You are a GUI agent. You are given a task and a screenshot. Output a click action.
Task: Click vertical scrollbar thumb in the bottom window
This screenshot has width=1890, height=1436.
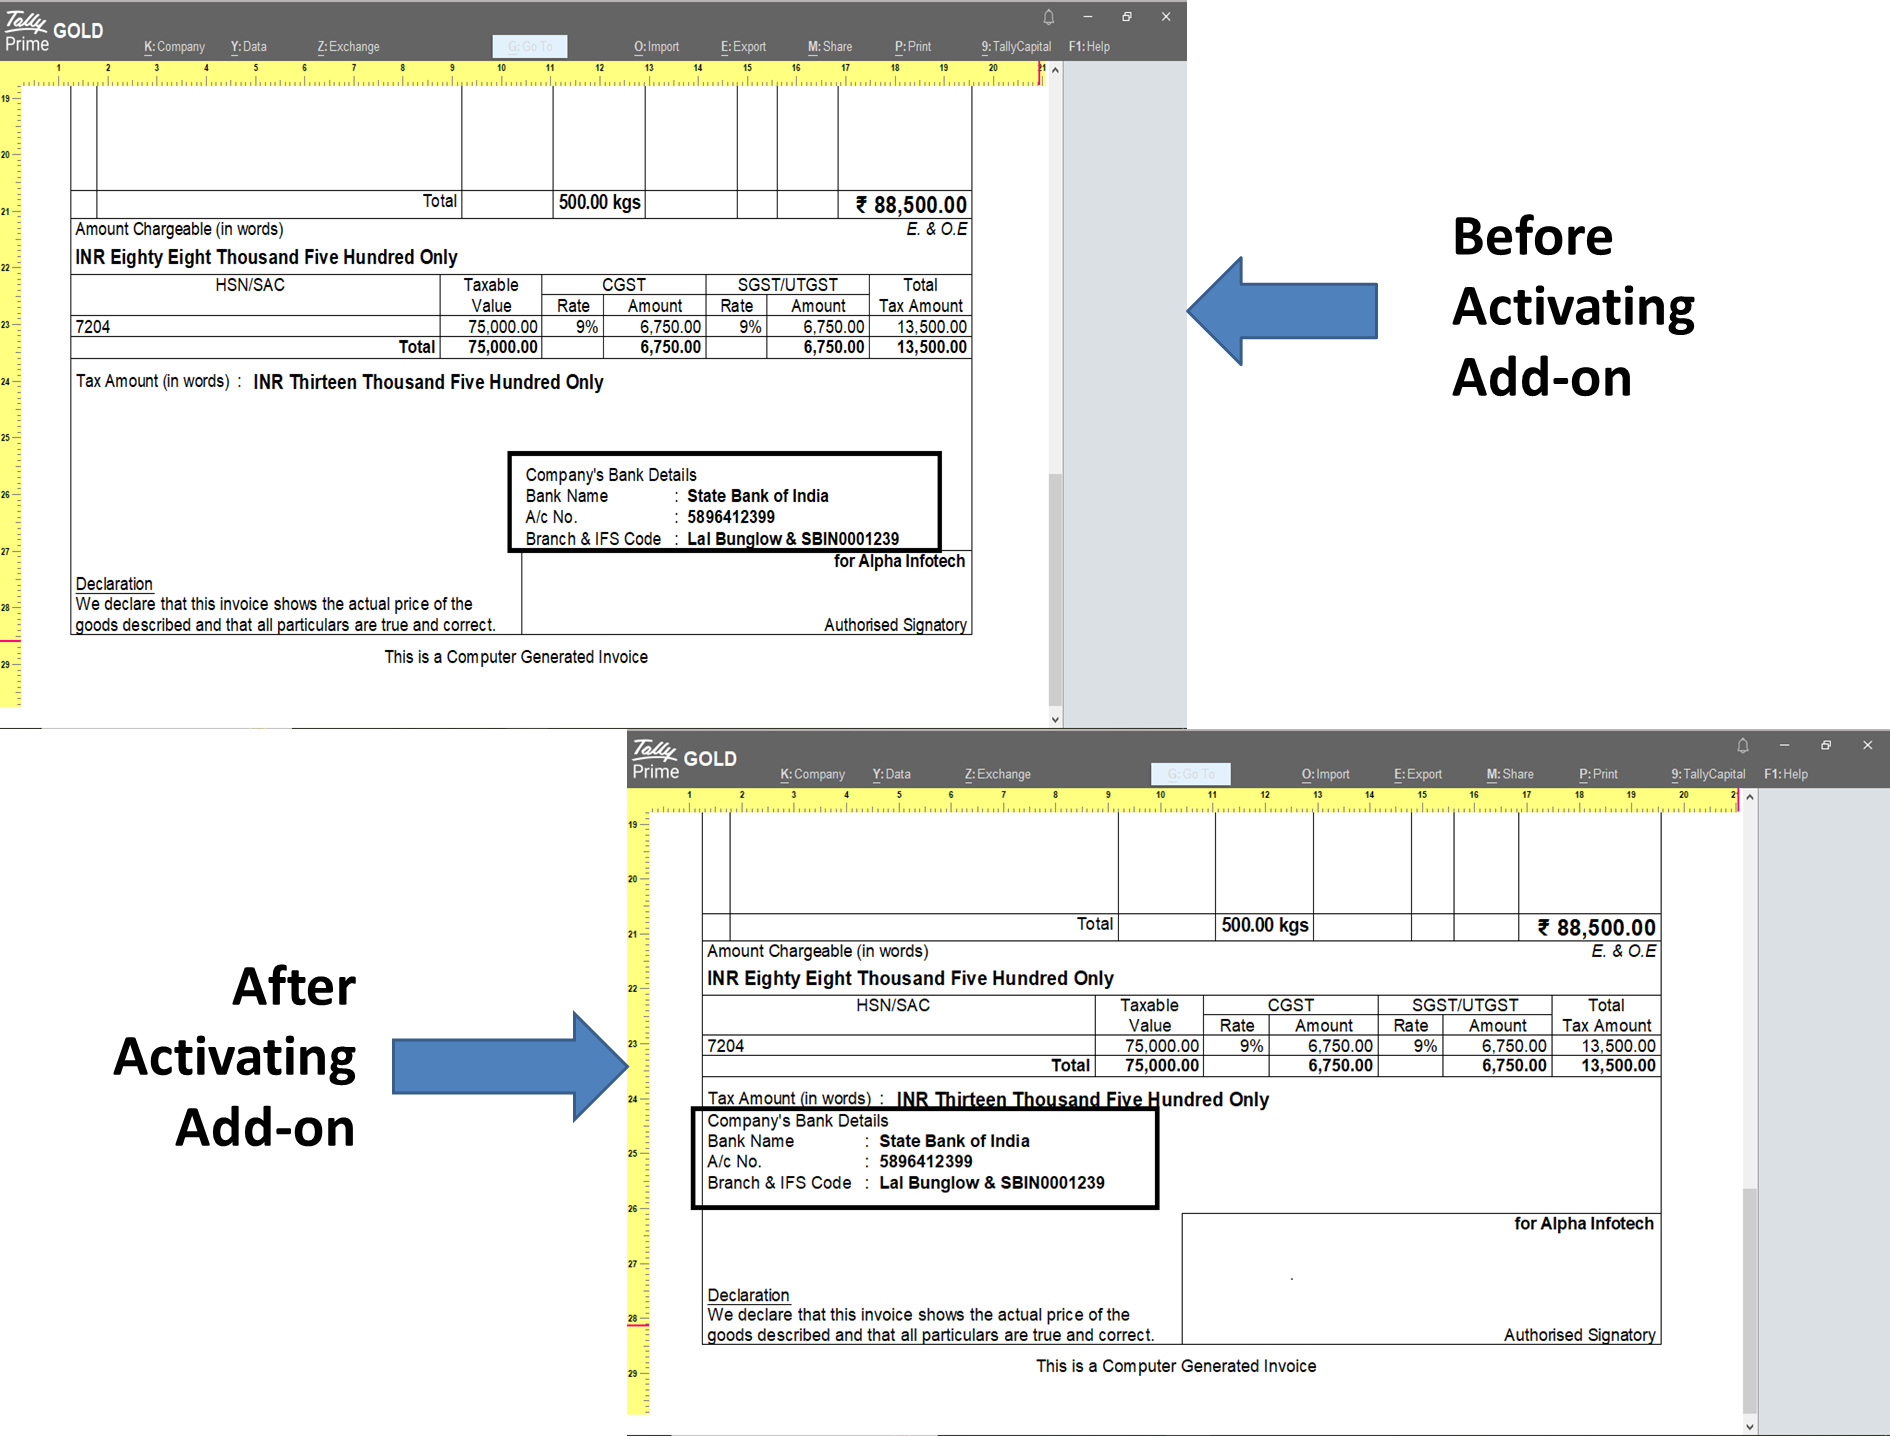tap(1750, 1300)
